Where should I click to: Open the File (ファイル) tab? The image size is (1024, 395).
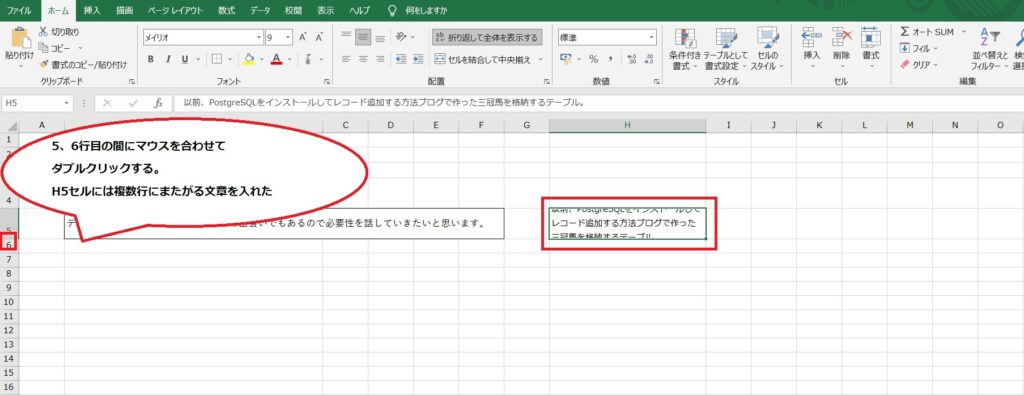coord(19,10)
